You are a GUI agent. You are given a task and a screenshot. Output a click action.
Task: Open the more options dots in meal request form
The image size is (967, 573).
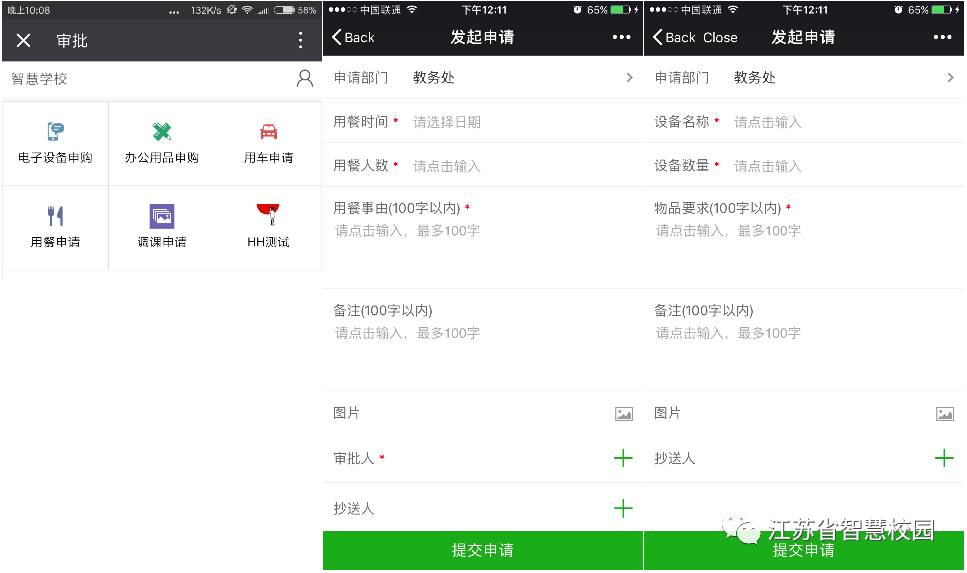[621, 38]
